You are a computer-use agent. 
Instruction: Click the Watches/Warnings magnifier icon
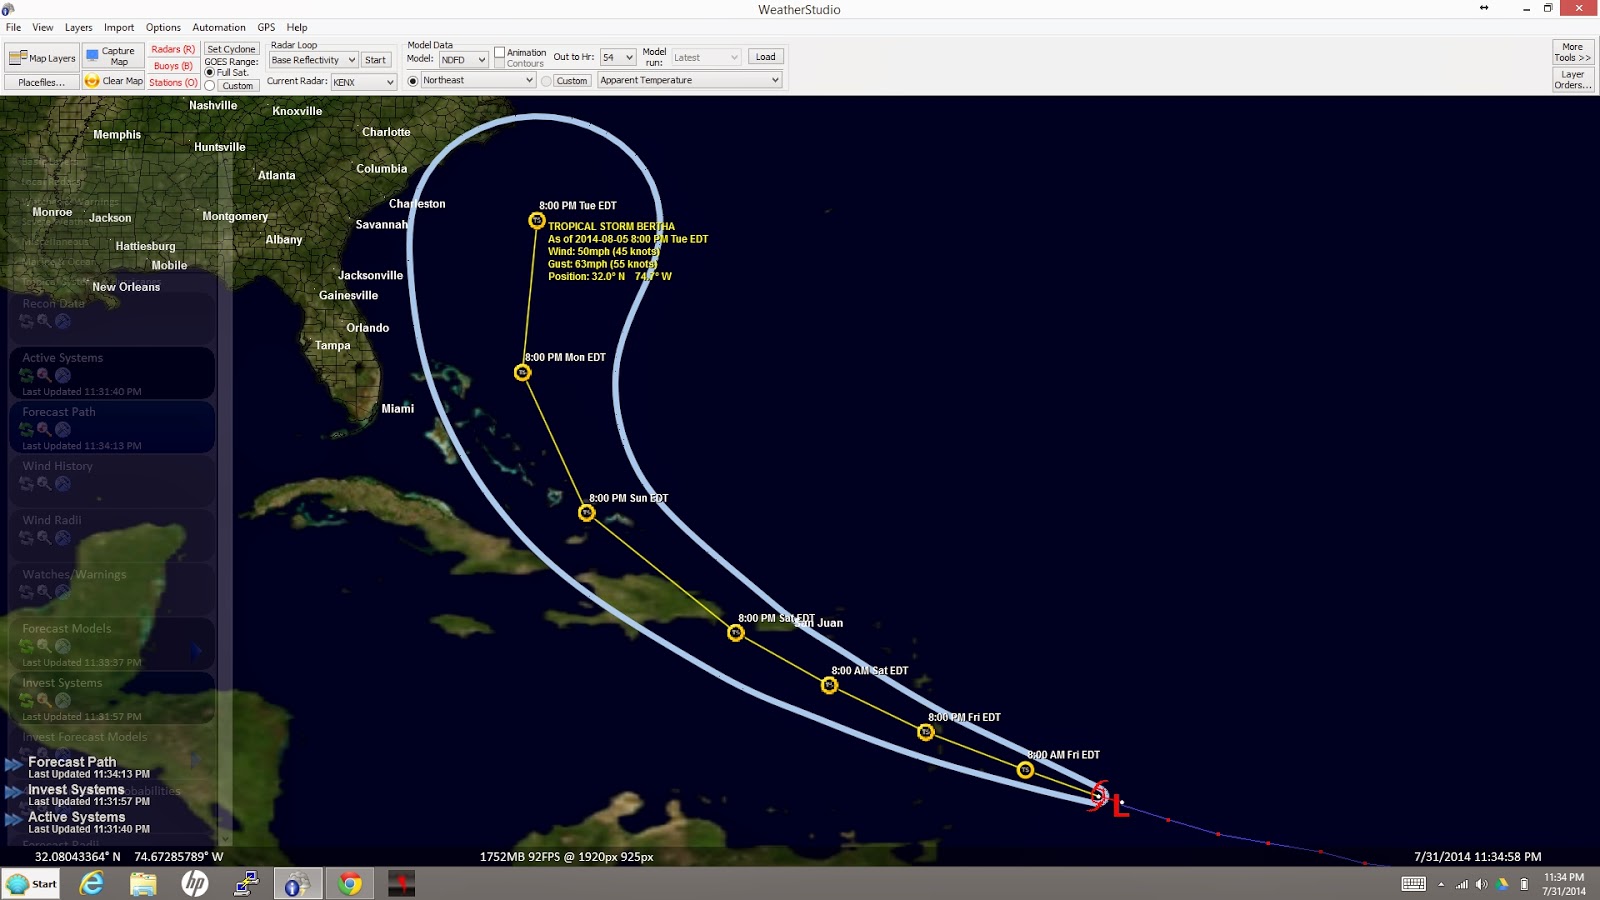tap(44, 591)
